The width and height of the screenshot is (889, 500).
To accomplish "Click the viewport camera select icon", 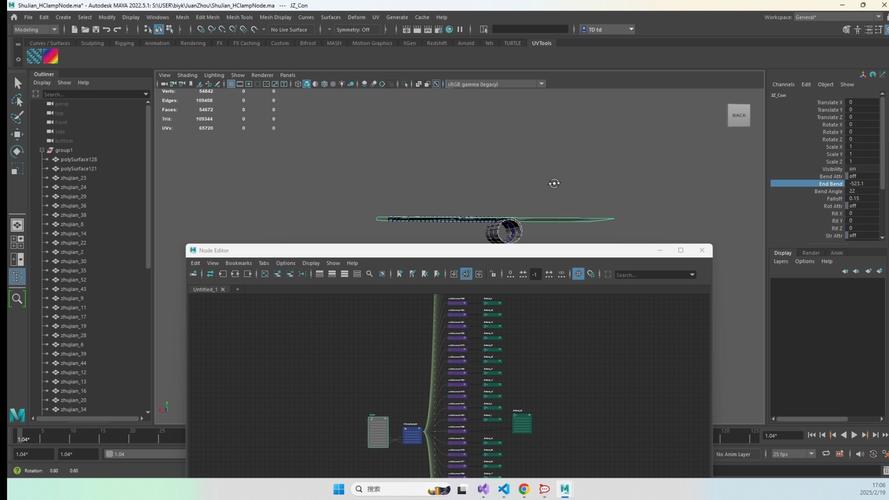I will click(x=164, y=84).
